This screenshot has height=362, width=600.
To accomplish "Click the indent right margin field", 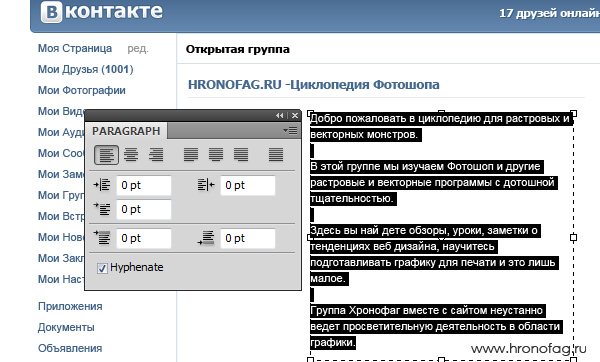I will (x=248, y=186).
